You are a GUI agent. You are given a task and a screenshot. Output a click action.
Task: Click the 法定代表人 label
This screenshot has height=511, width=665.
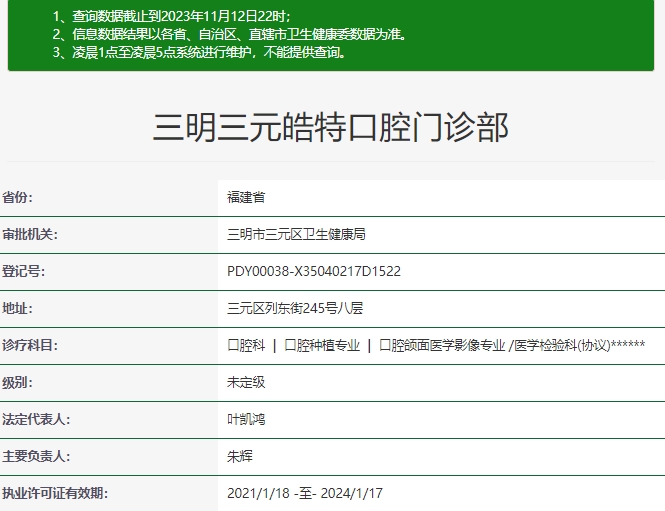(36, 419)
